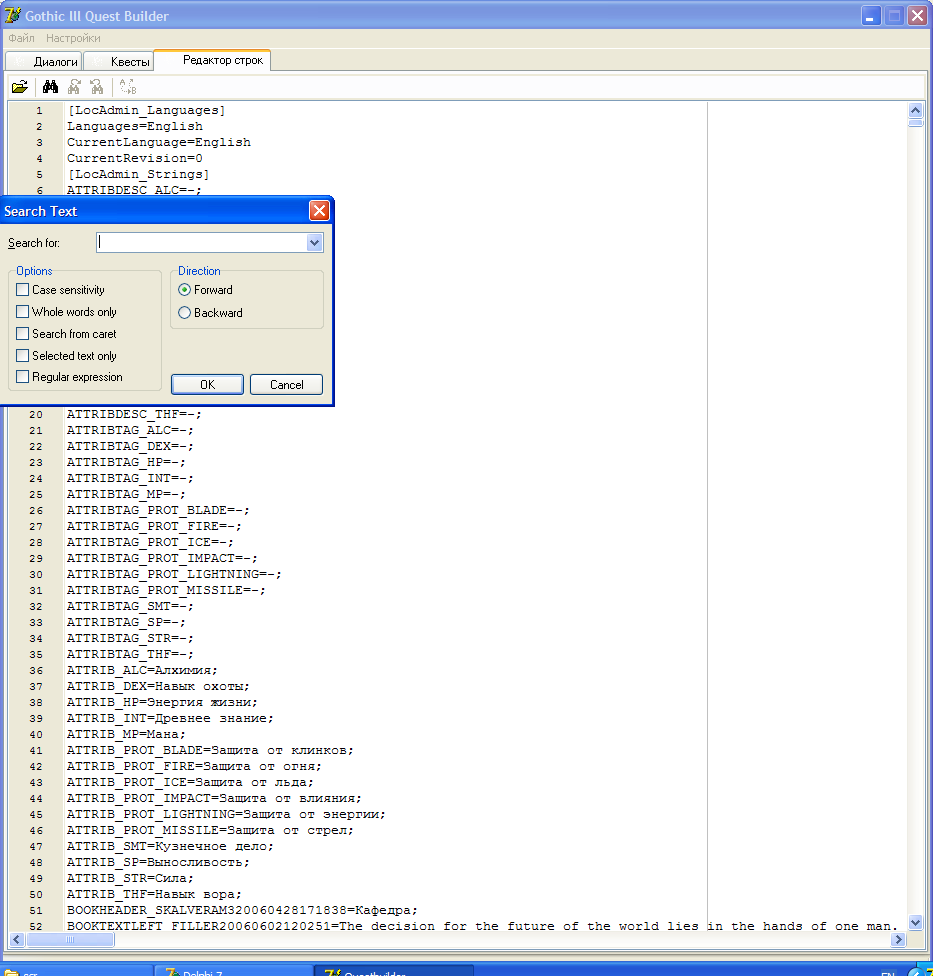Screen dimensions: 933x976
Task: Close the Search Text dialog
Action: 319,211
